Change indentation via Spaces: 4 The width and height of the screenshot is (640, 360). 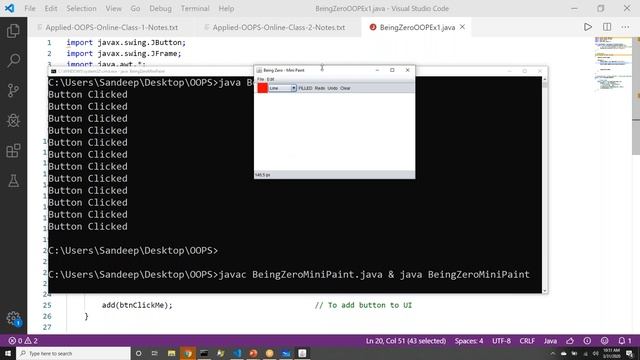pos(469,341)
